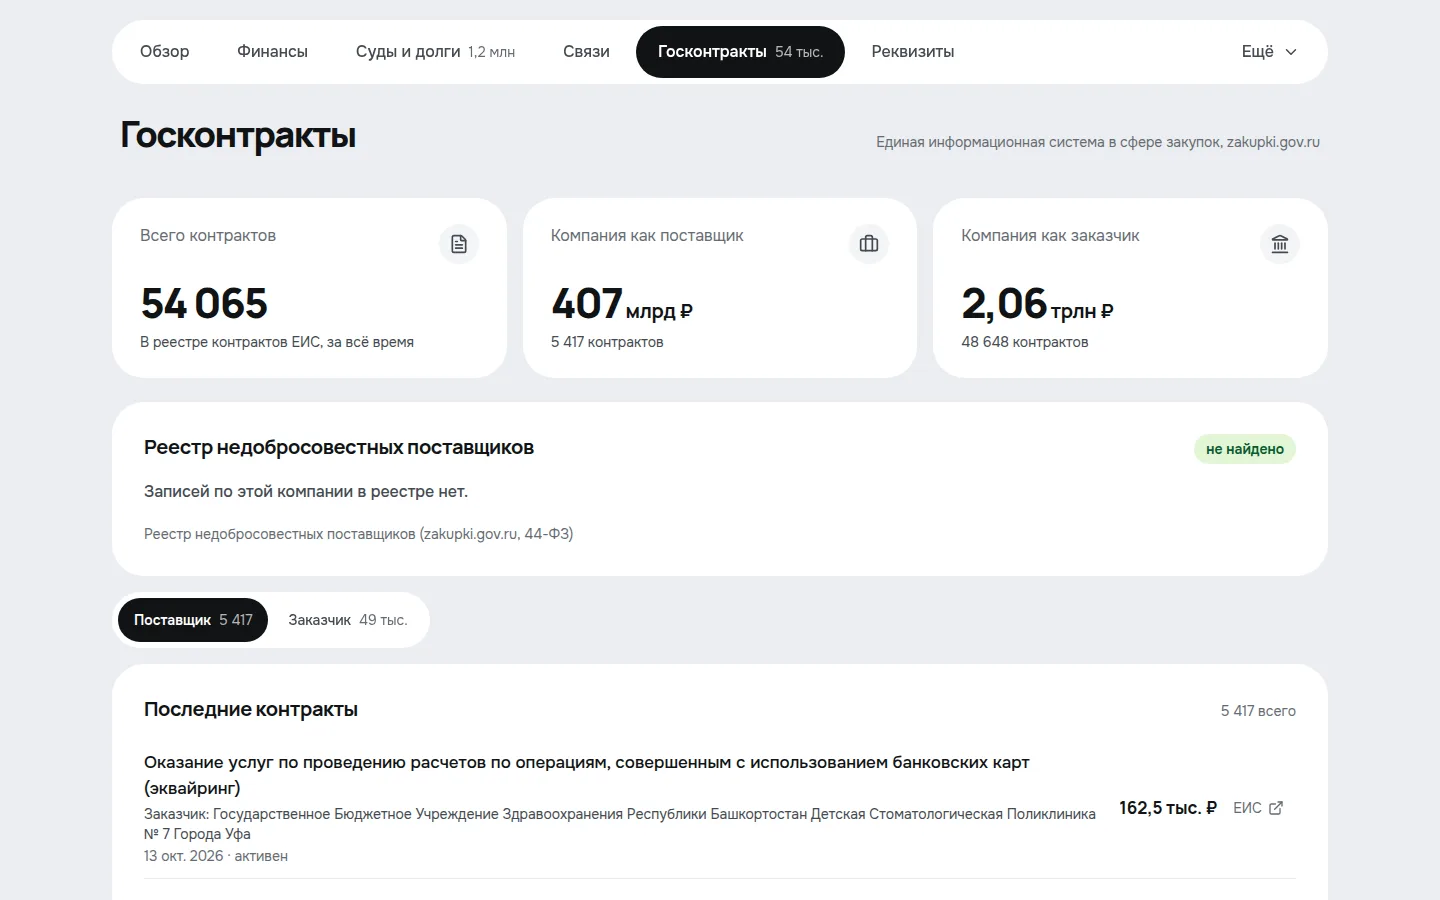
Task: Open the эквайринг contract title
Action: (587, 775)
